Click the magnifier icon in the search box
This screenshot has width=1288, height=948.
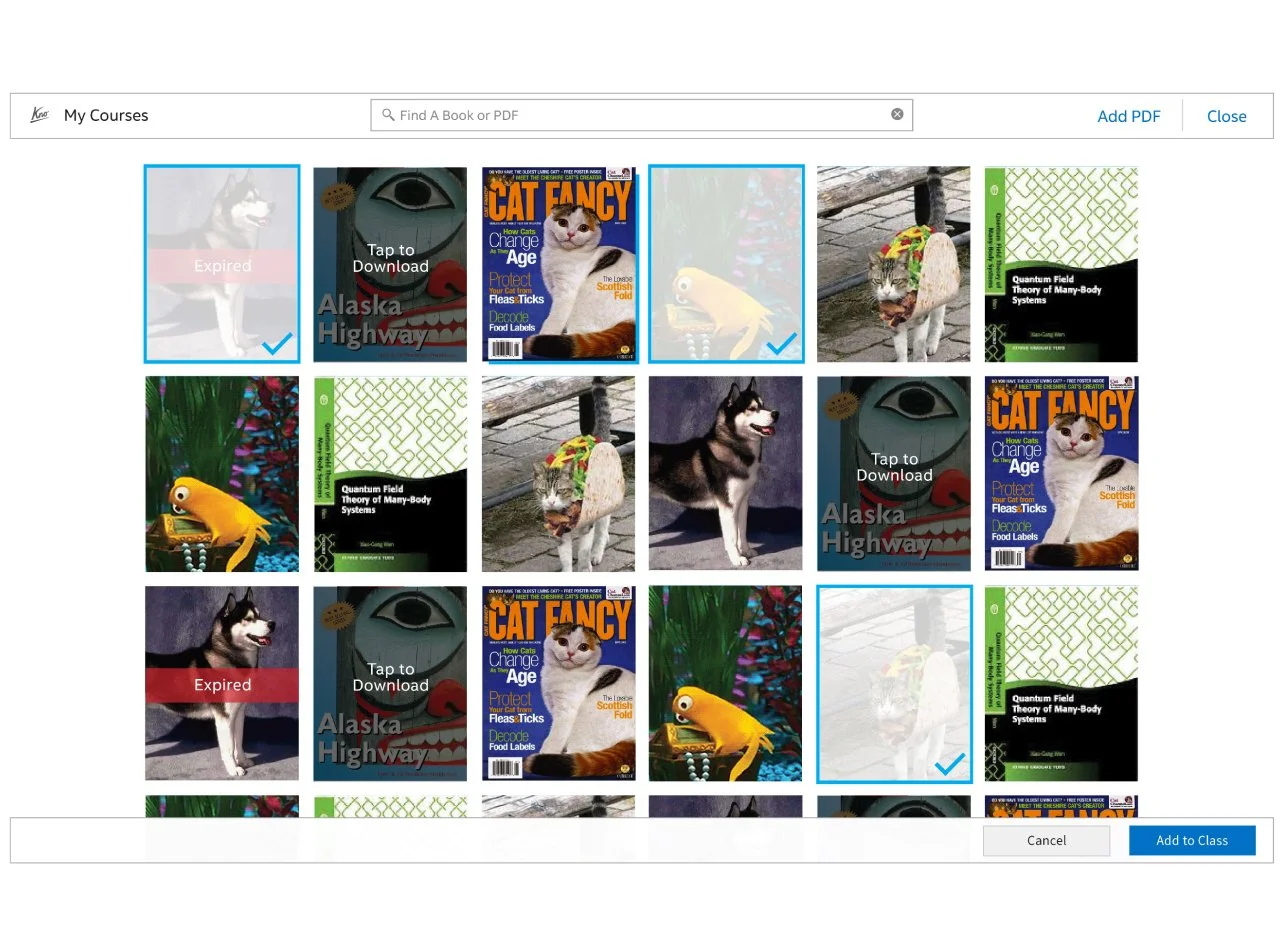388,115
